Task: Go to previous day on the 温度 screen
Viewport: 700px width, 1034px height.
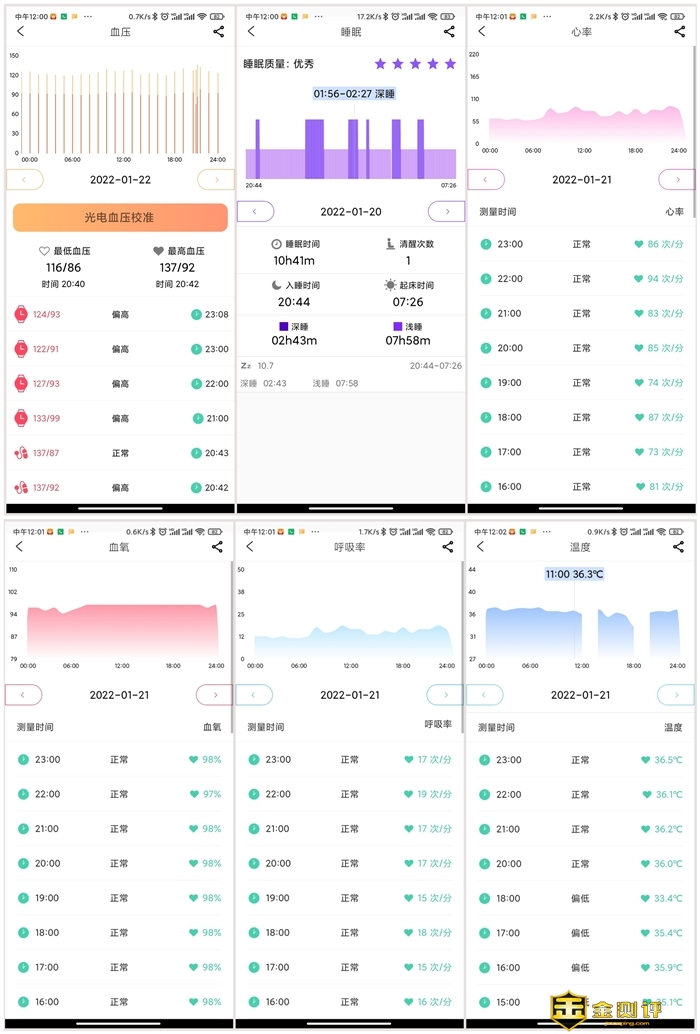Action: (x=485, y=695)
